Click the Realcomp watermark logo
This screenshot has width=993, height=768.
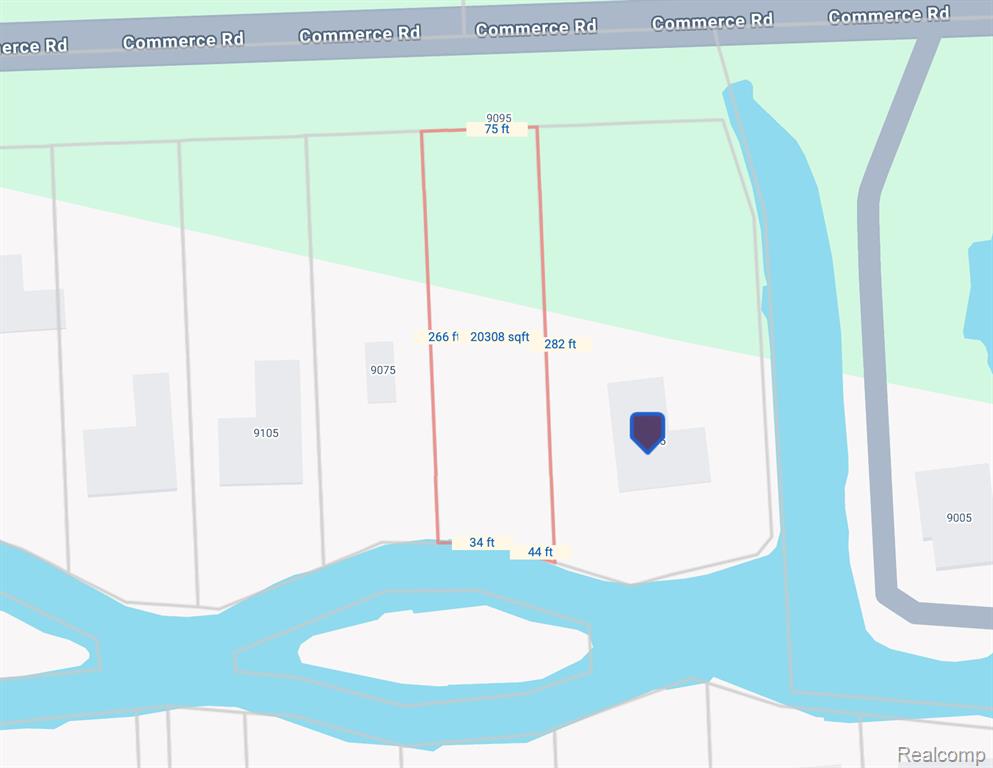pos(941,755)
